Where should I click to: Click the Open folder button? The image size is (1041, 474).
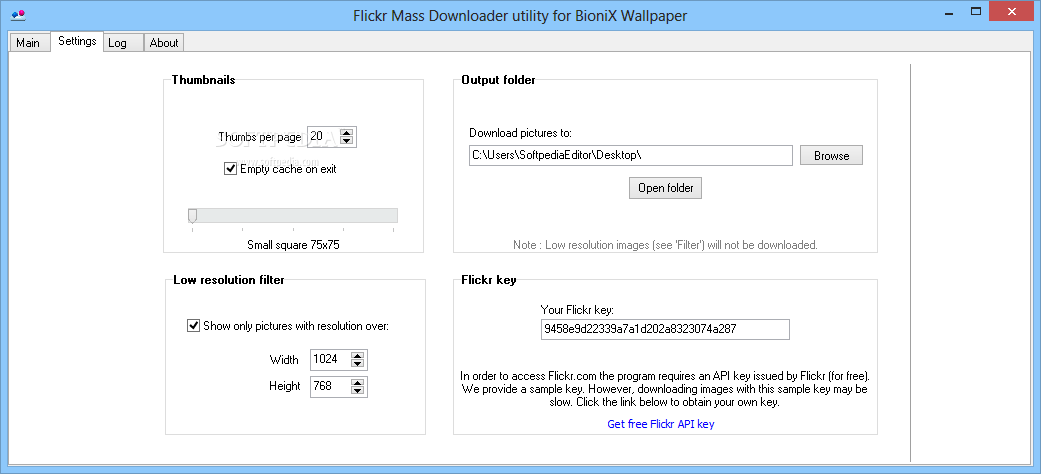[x=665, y=188]
